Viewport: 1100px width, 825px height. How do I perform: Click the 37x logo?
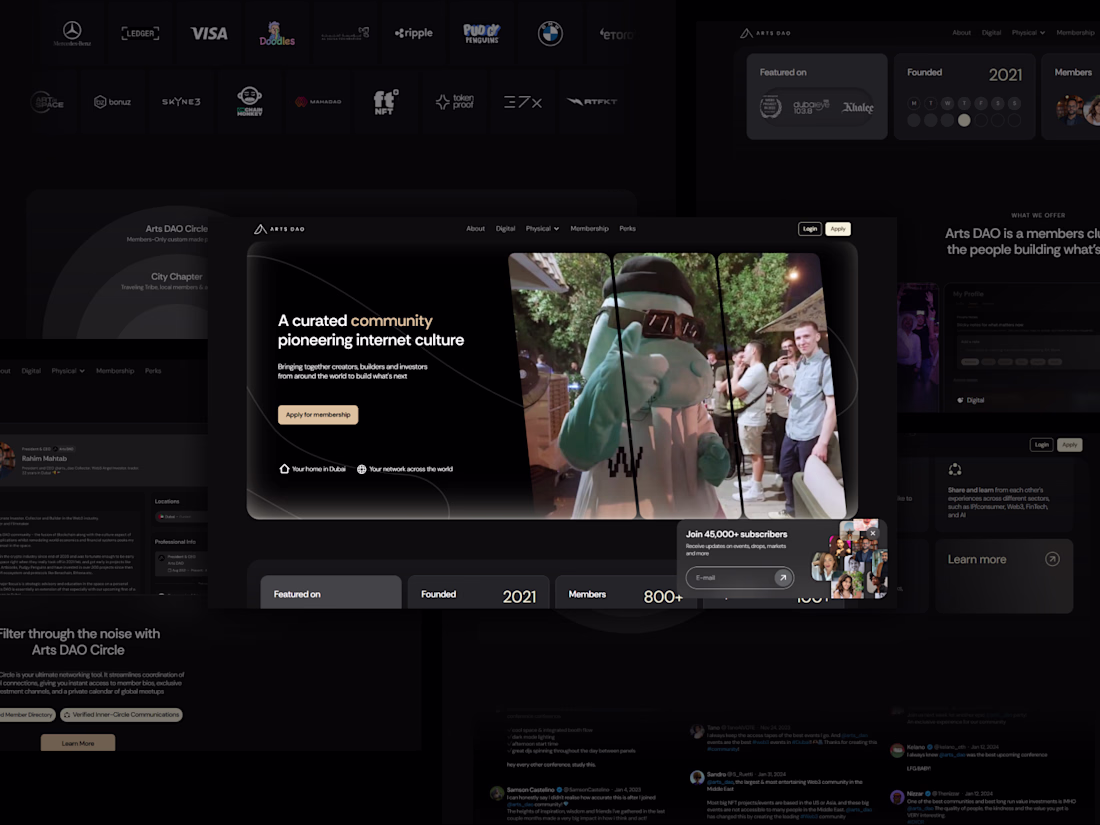pyautogui.click(x=523, y=102)
